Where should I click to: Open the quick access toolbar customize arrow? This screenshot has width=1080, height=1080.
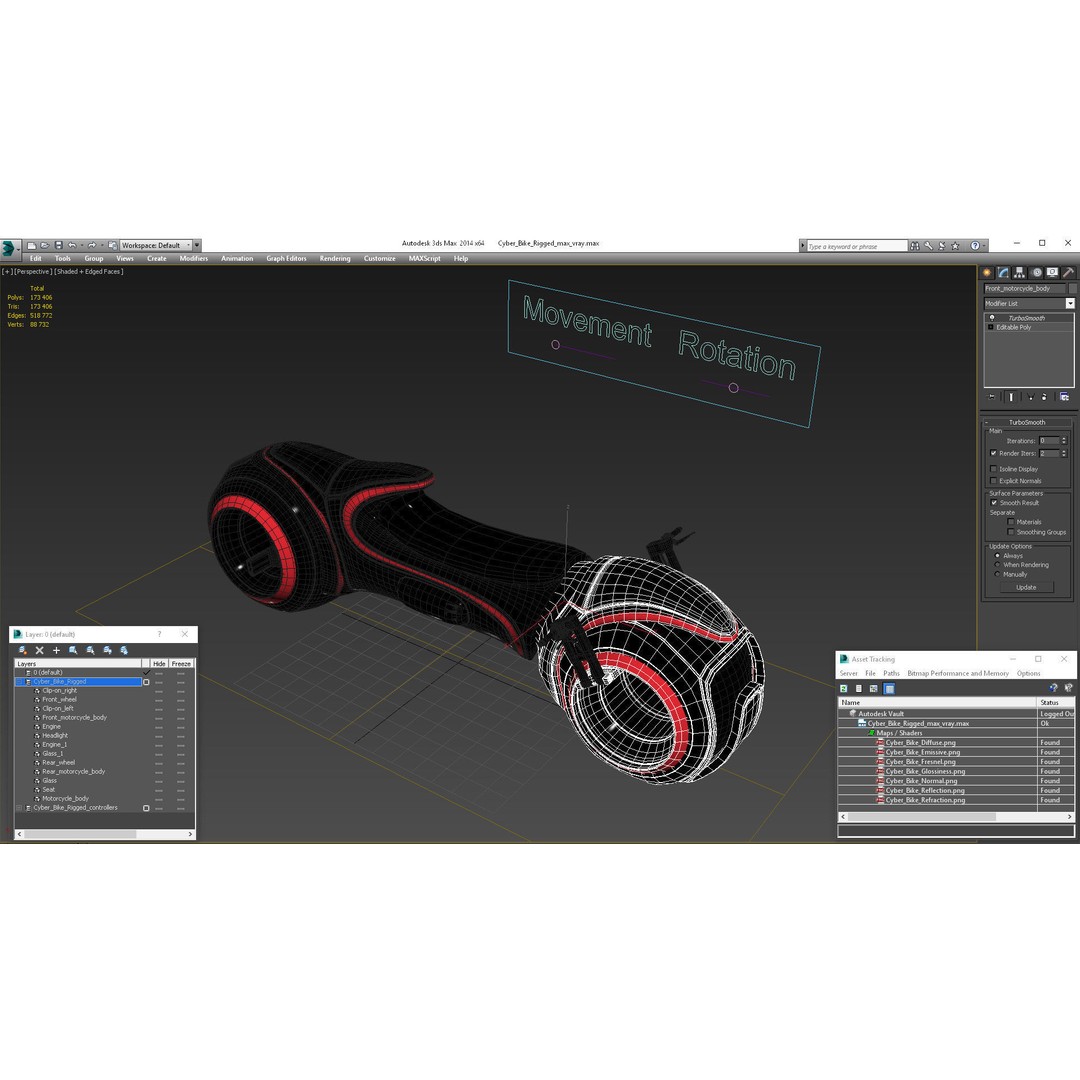pyautogui.click(x=197, y=245)
